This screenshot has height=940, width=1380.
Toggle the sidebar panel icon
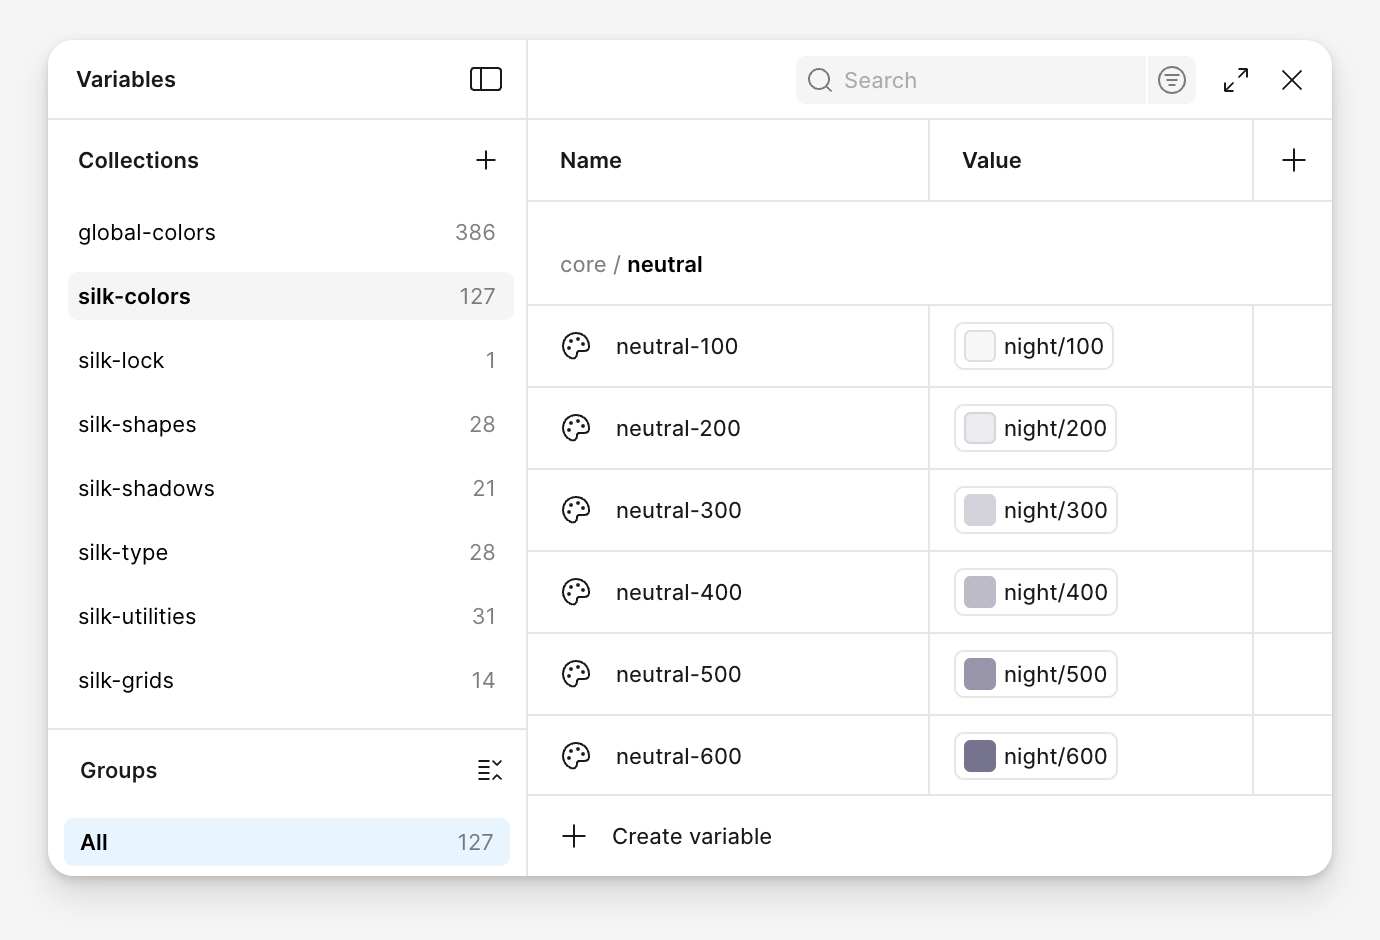pyautogui.click(x=486, y=79)
